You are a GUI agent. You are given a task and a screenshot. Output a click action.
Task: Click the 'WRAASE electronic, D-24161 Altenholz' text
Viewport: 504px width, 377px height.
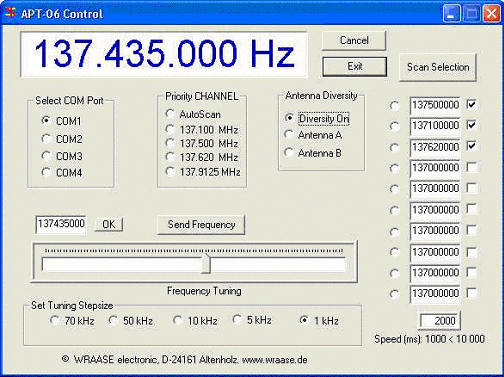[x=156, y=360]
